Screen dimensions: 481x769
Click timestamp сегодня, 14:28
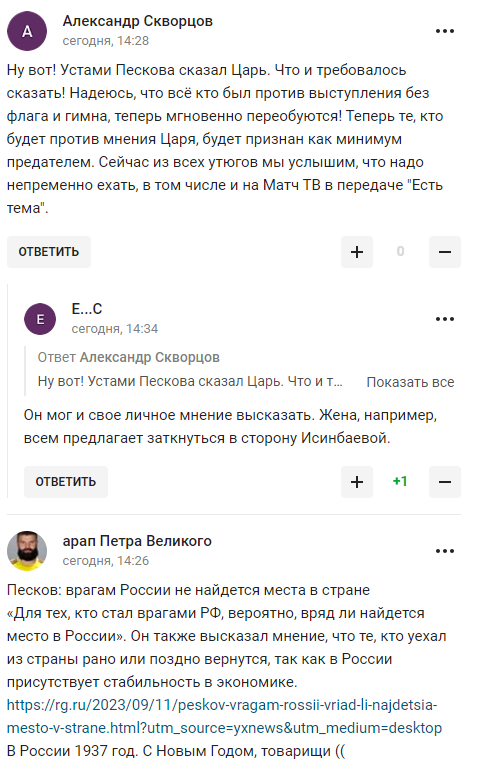pyautogui.click(x=105, y=41)
